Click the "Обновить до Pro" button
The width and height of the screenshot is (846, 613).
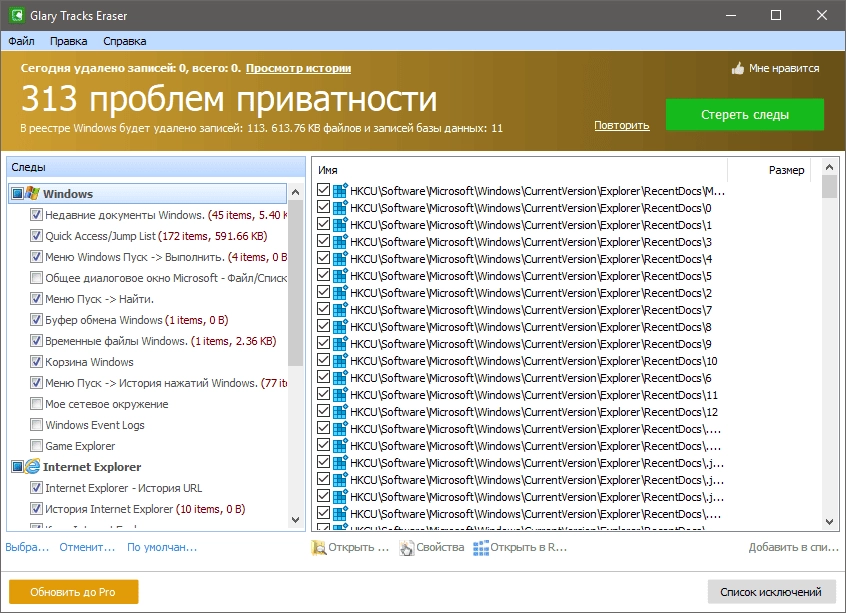(x=73, y=592)
